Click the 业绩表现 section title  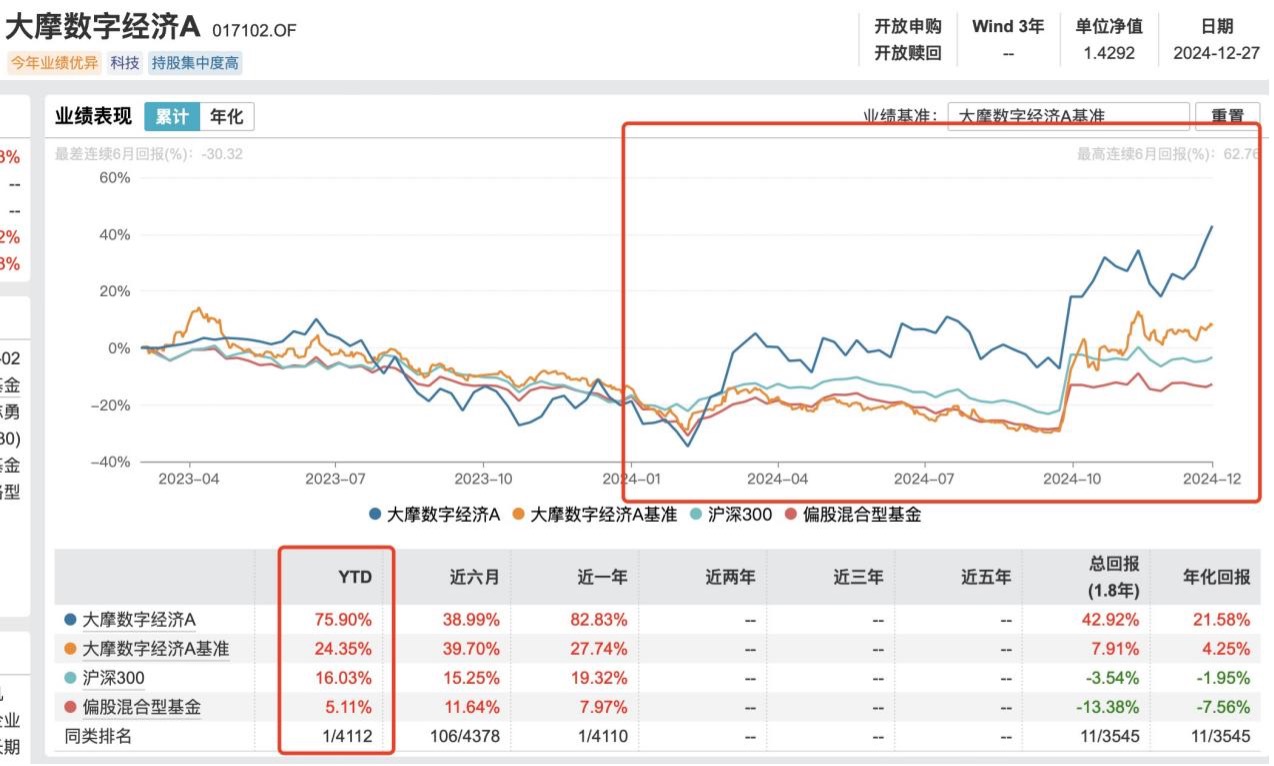tap(93, 116)
